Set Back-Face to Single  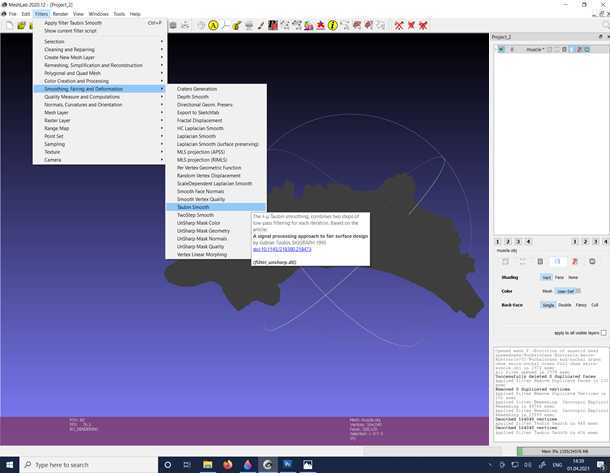click(548, 305)
